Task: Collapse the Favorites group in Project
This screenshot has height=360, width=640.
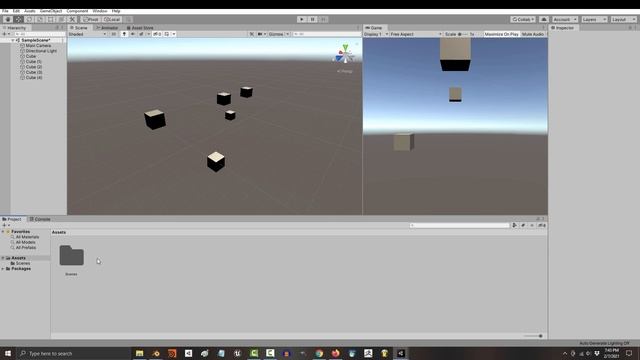Action: pyautogui.click(x=3, y=231)
